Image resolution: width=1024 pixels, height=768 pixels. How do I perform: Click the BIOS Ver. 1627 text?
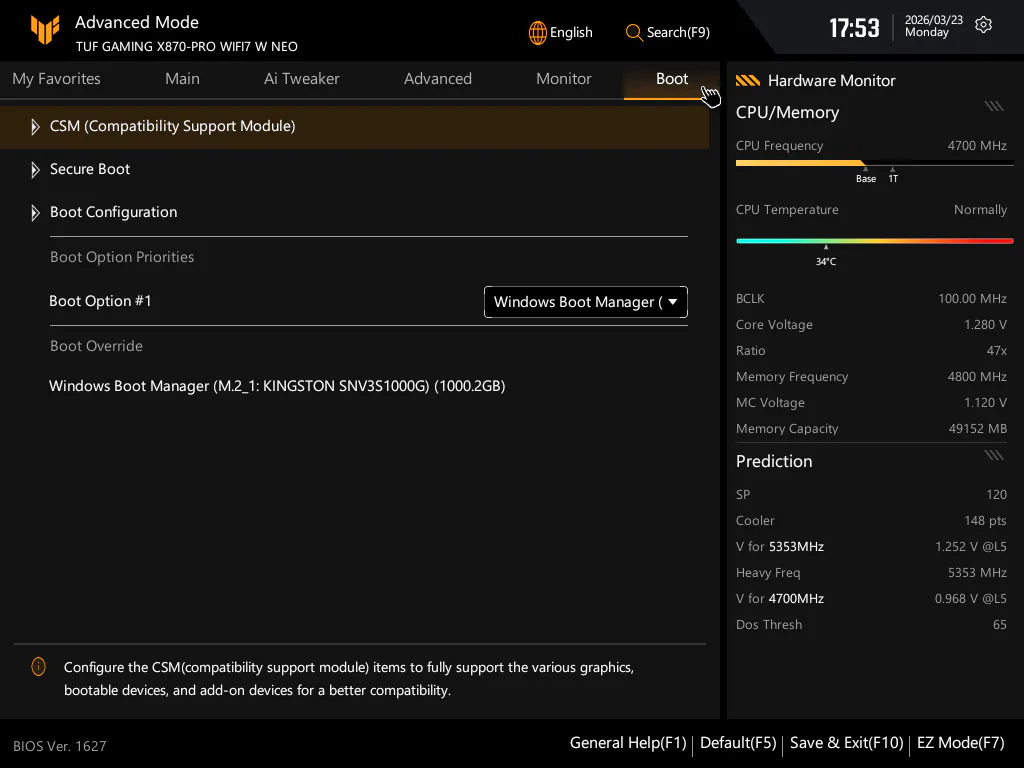tap(59, 746)
